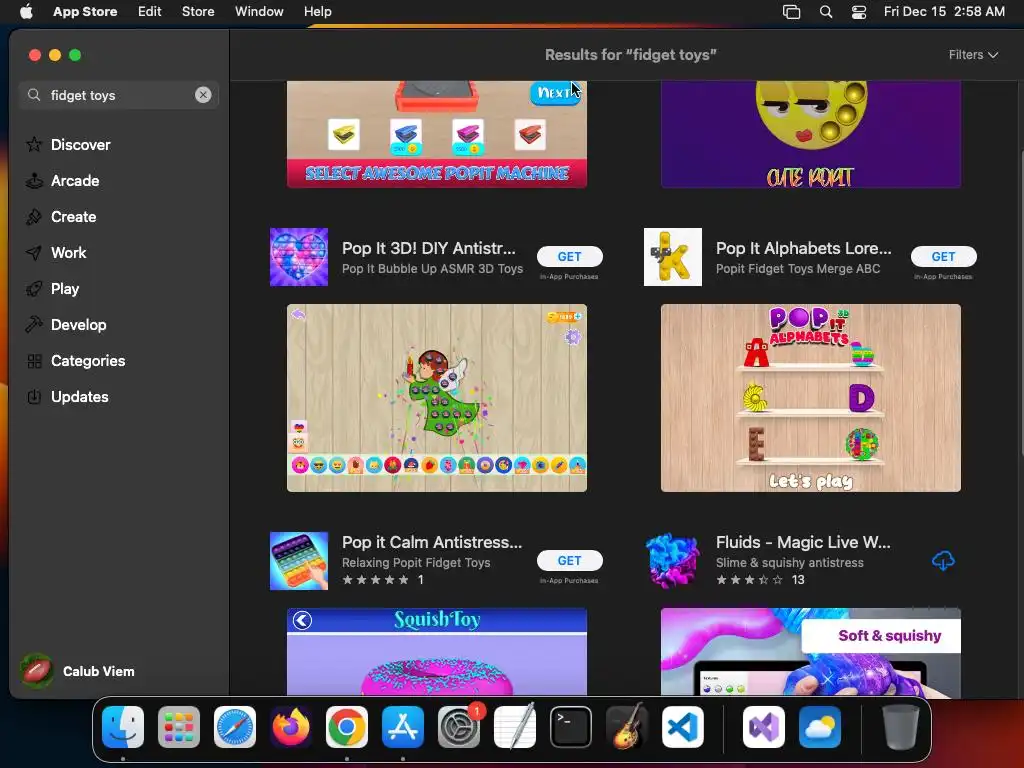Get Pop it Calm Antistress app
The height and width of the screenshot is (768, 1024).
point(569,560)
